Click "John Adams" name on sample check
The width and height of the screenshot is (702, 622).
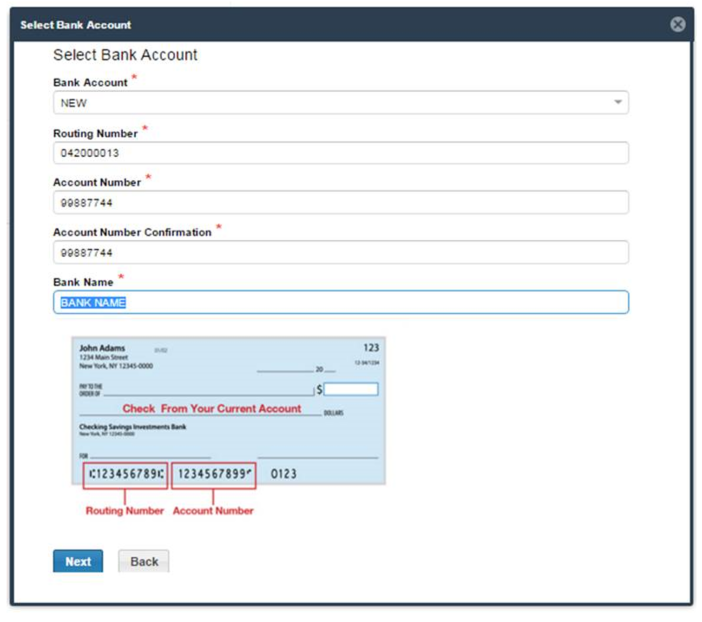point(102,349)
